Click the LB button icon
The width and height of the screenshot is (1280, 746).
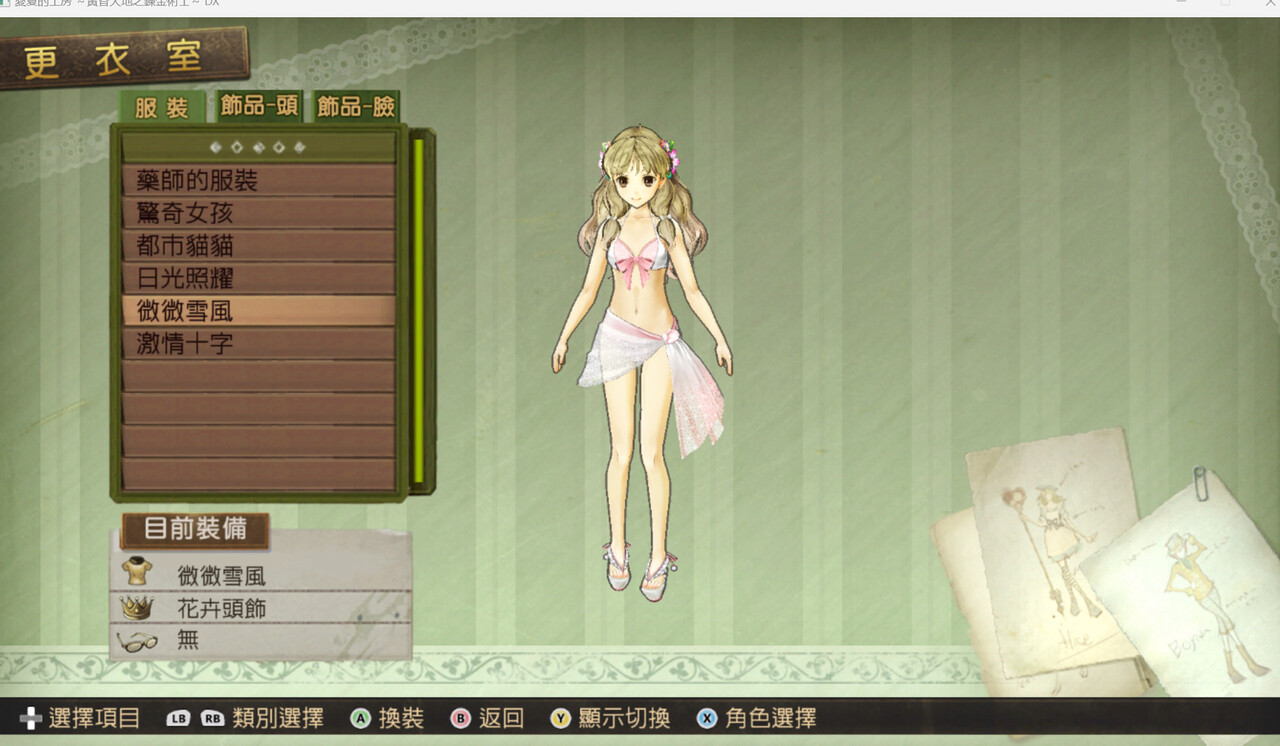coord(179,718)
